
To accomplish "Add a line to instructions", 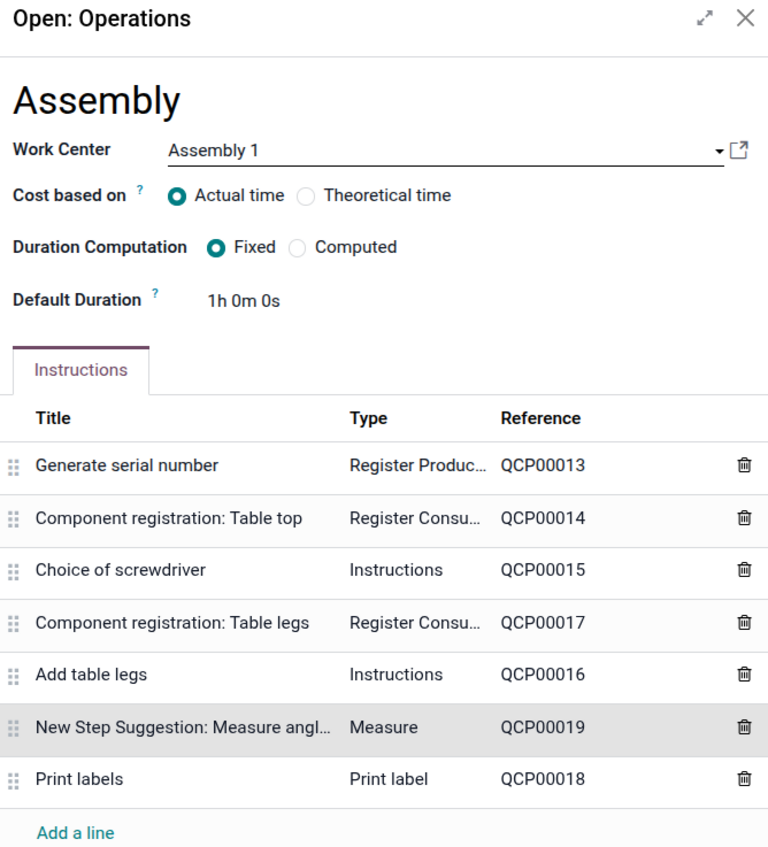I will [x=76, y=832].
